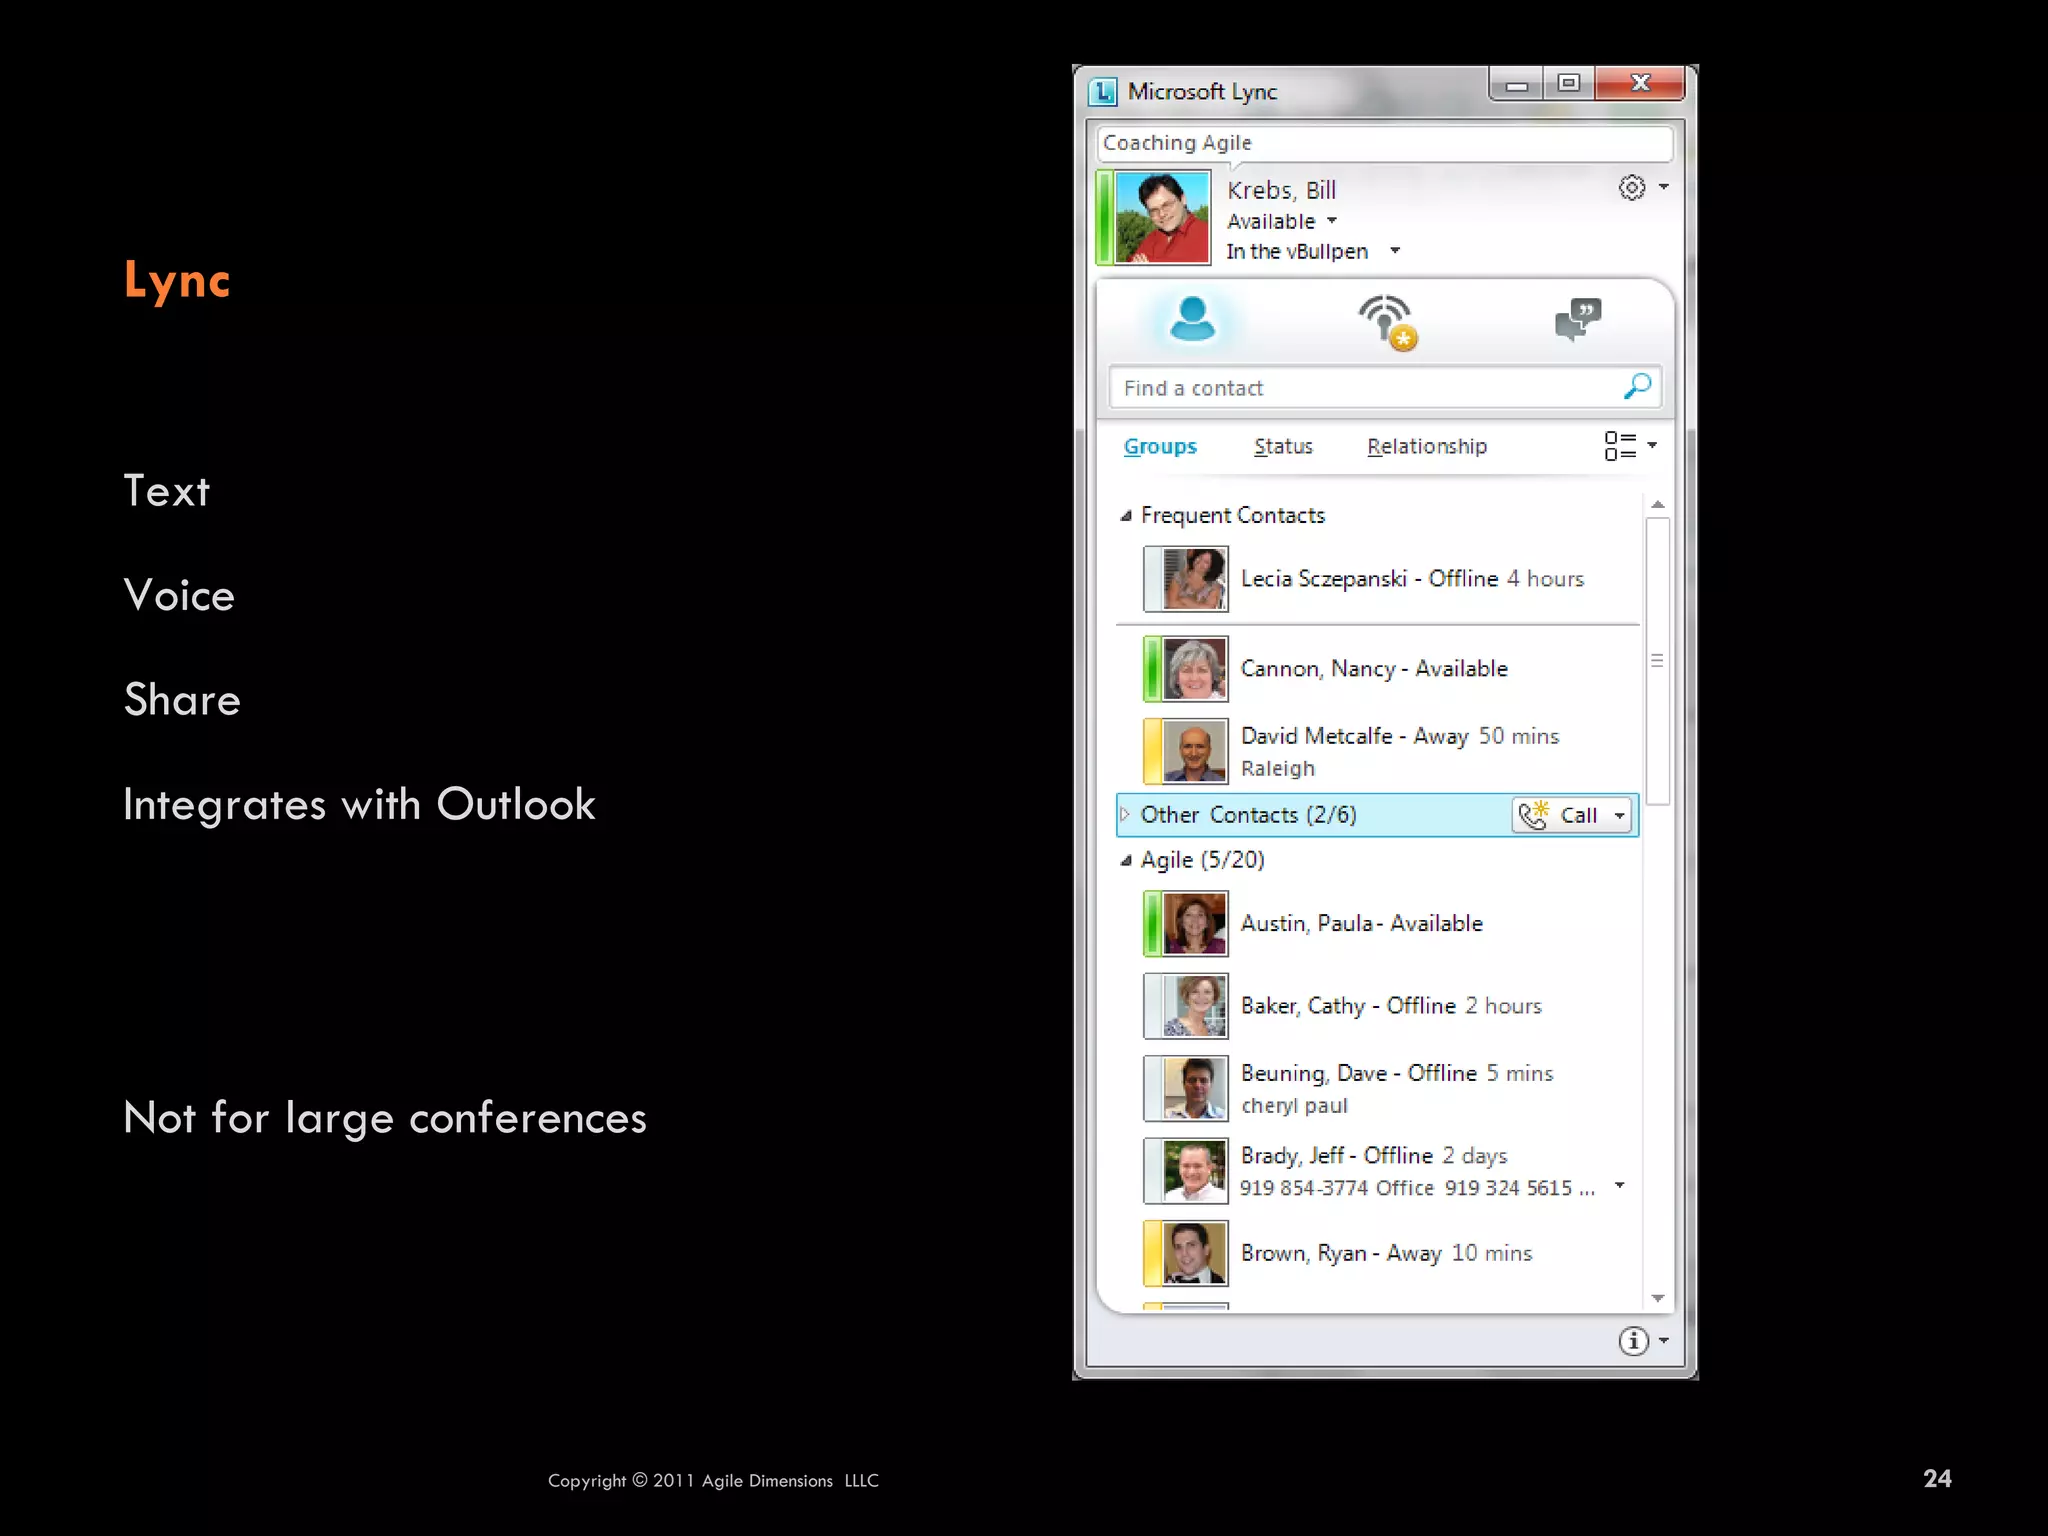This screenshot has width=2048, height=1536.
Task: Click Bill Krebs profile photo
Action: click(1162, 217)
